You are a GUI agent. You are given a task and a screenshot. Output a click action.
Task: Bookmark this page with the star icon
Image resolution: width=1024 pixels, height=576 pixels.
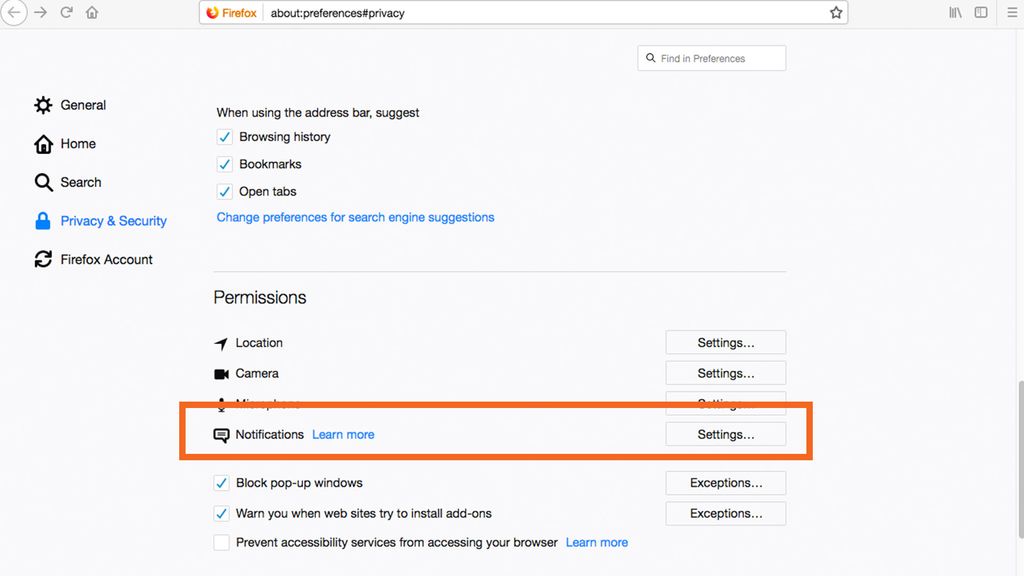click(x=836, y=12)
